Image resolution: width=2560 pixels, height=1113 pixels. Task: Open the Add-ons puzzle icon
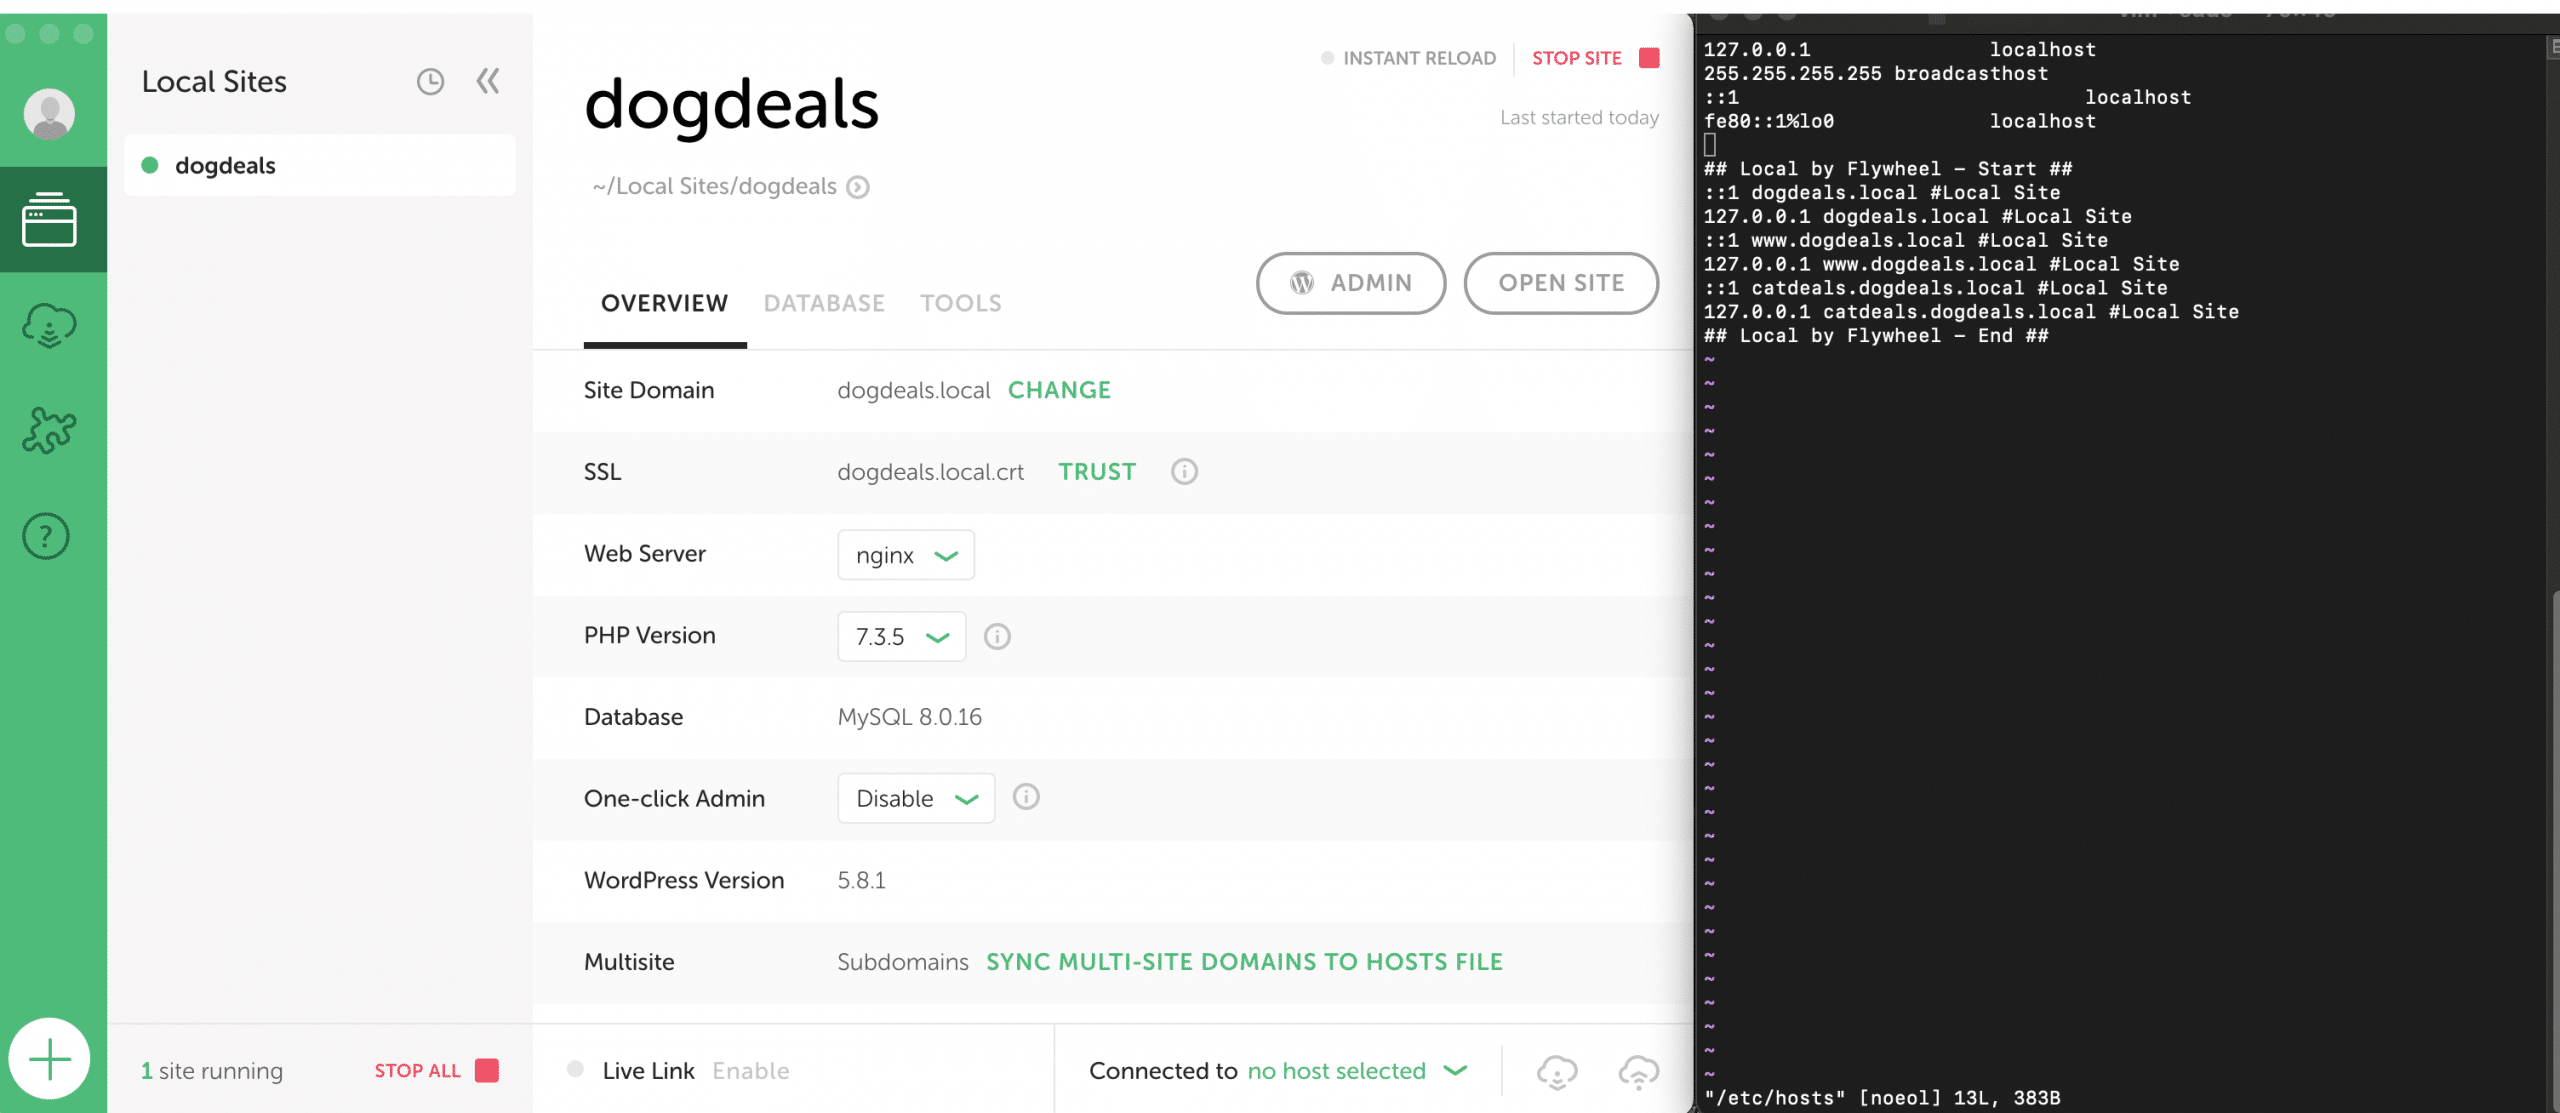49,431
